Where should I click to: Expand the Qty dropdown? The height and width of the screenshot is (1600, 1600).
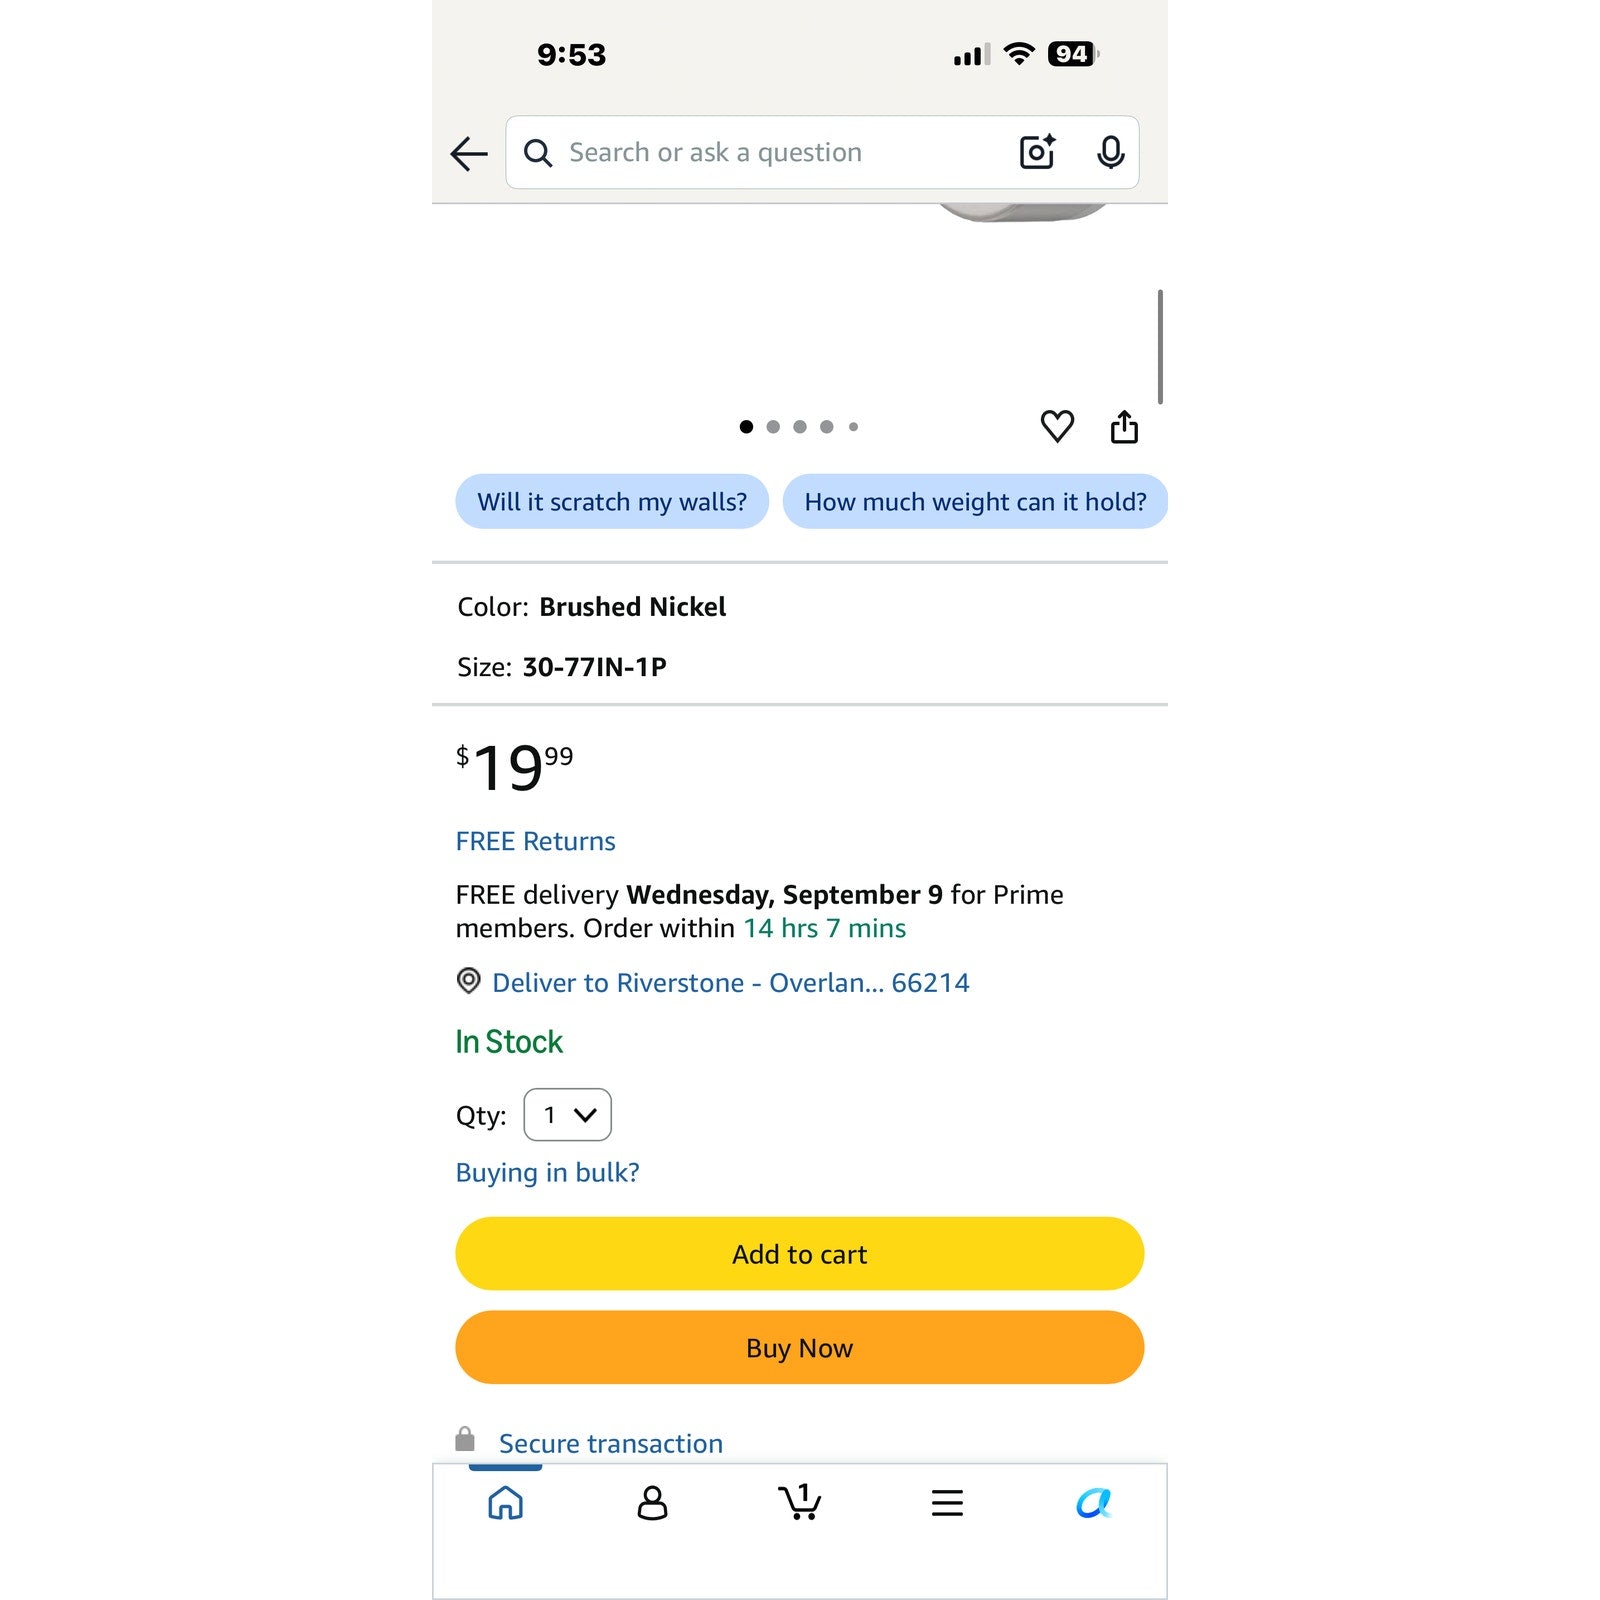[x=567, y=1114]
